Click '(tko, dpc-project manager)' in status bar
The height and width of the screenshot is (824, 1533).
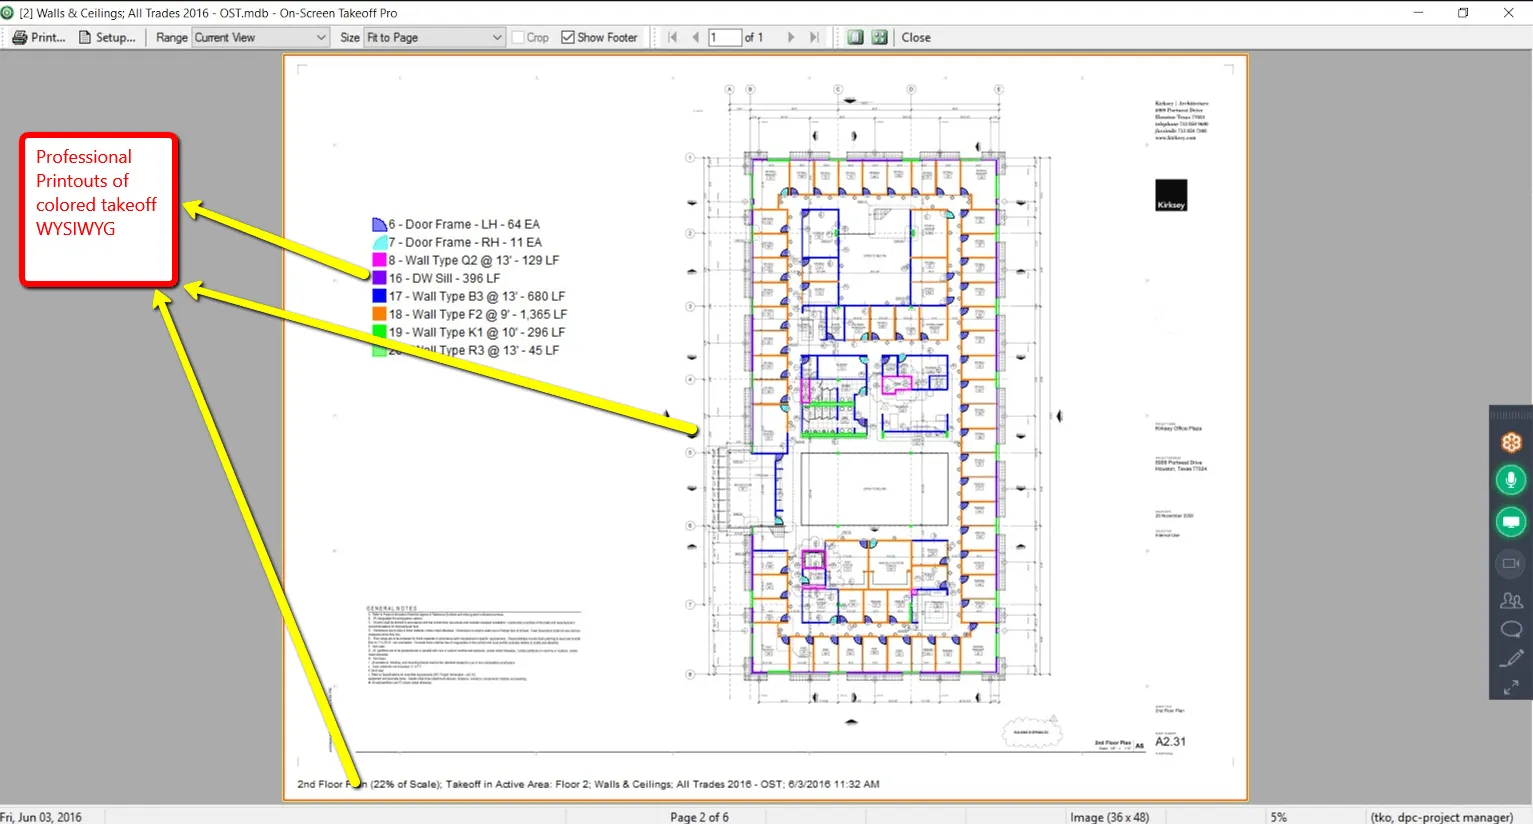[1442, 817]
